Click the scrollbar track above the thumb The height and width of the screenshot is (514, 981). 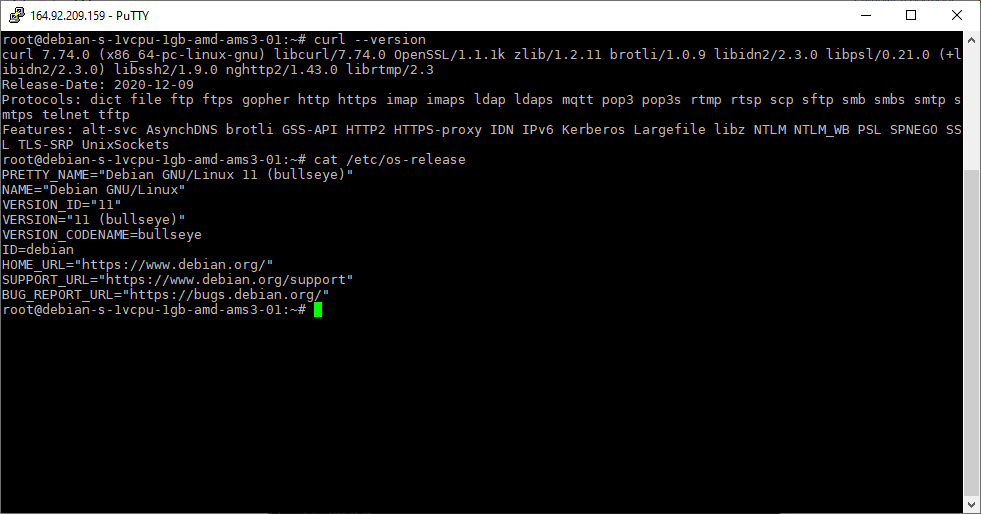click(x=971, y=108)
